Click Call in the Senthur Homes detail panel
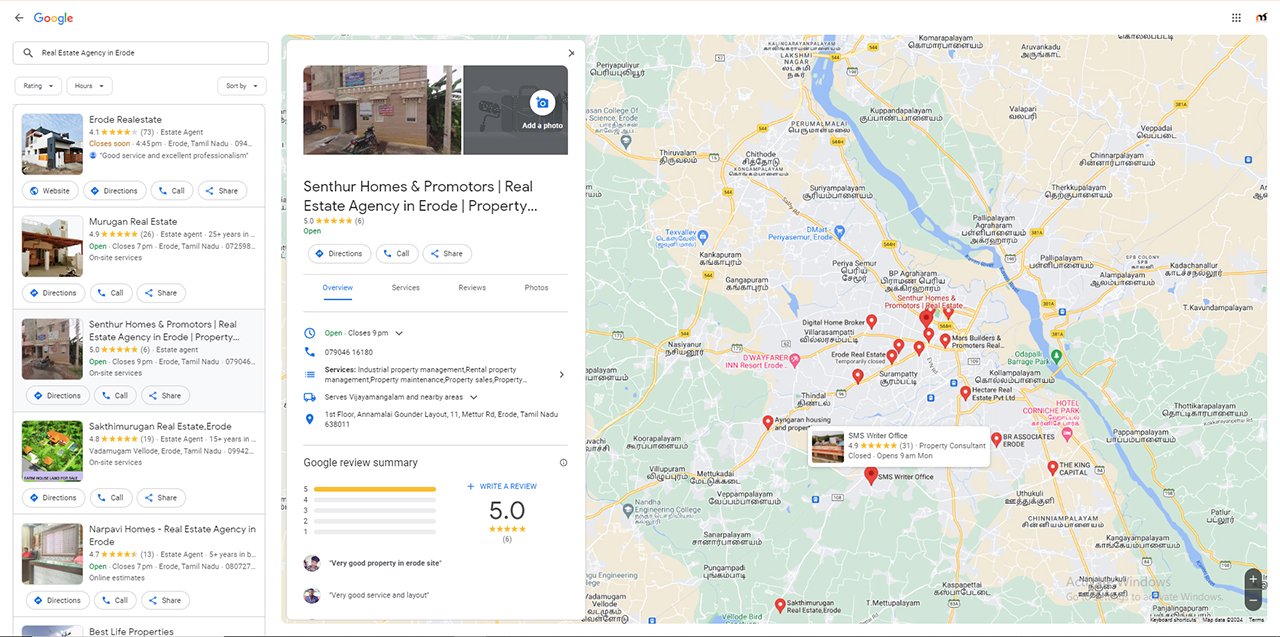1280x637 pixels. click(x=397, y=254)
